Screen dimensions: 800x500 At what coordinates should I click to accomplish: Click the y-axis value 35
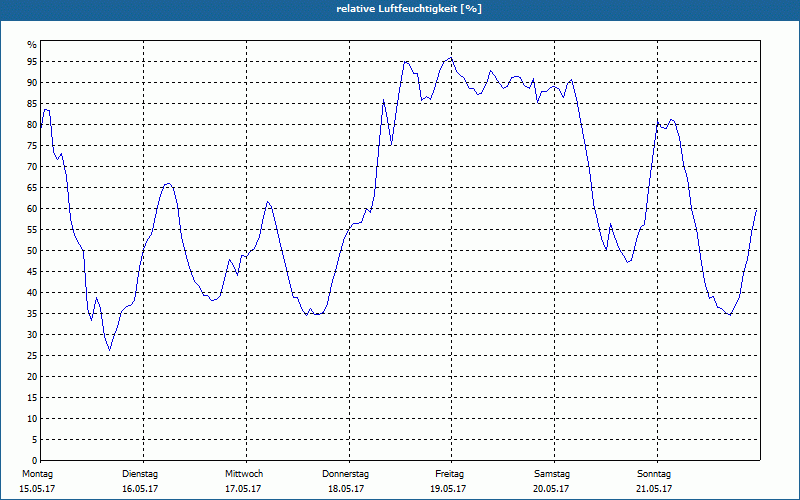click(32, 314)
